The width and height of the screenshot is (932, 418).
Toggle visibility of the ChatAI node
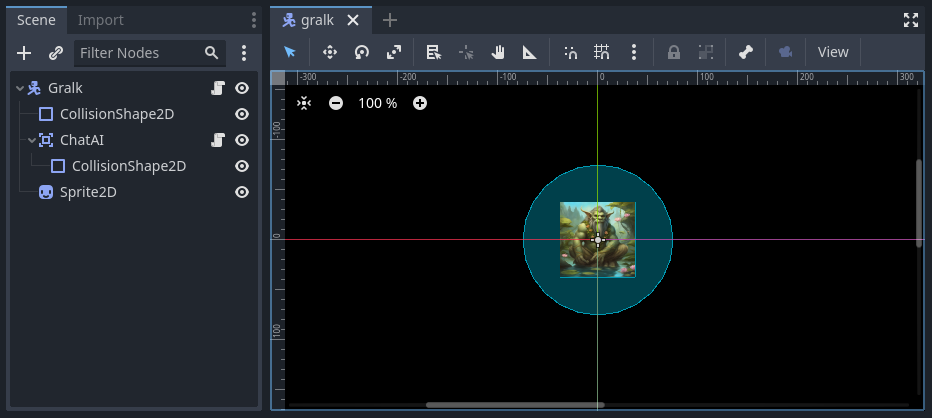pyautogui.click(x=241, y=140)
